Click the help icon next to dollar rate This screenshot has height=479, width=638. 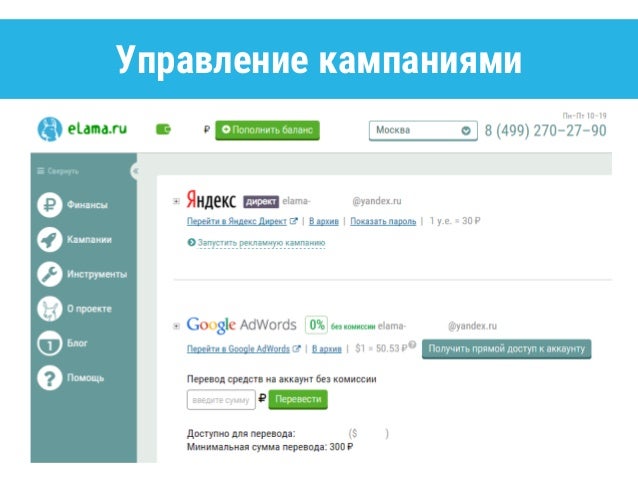coord(412,345)
